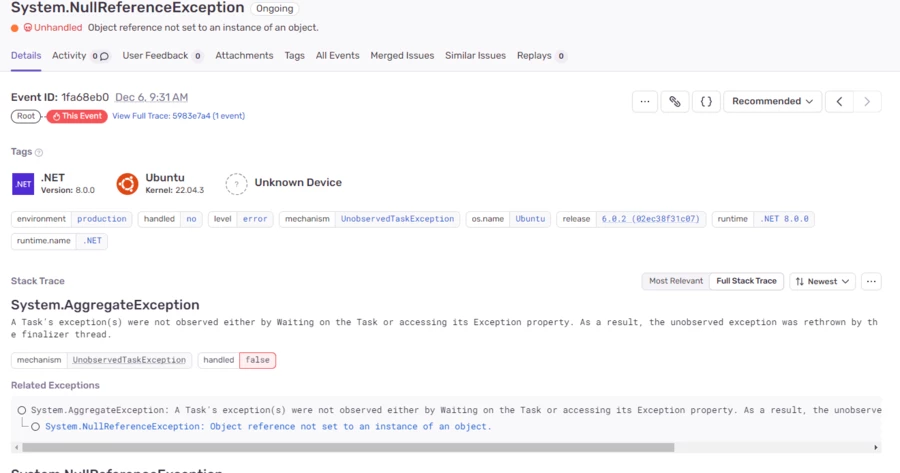Select the System.AggregateException related exception radio
This screenshot has width=900, height=473.
pos(22,410)
